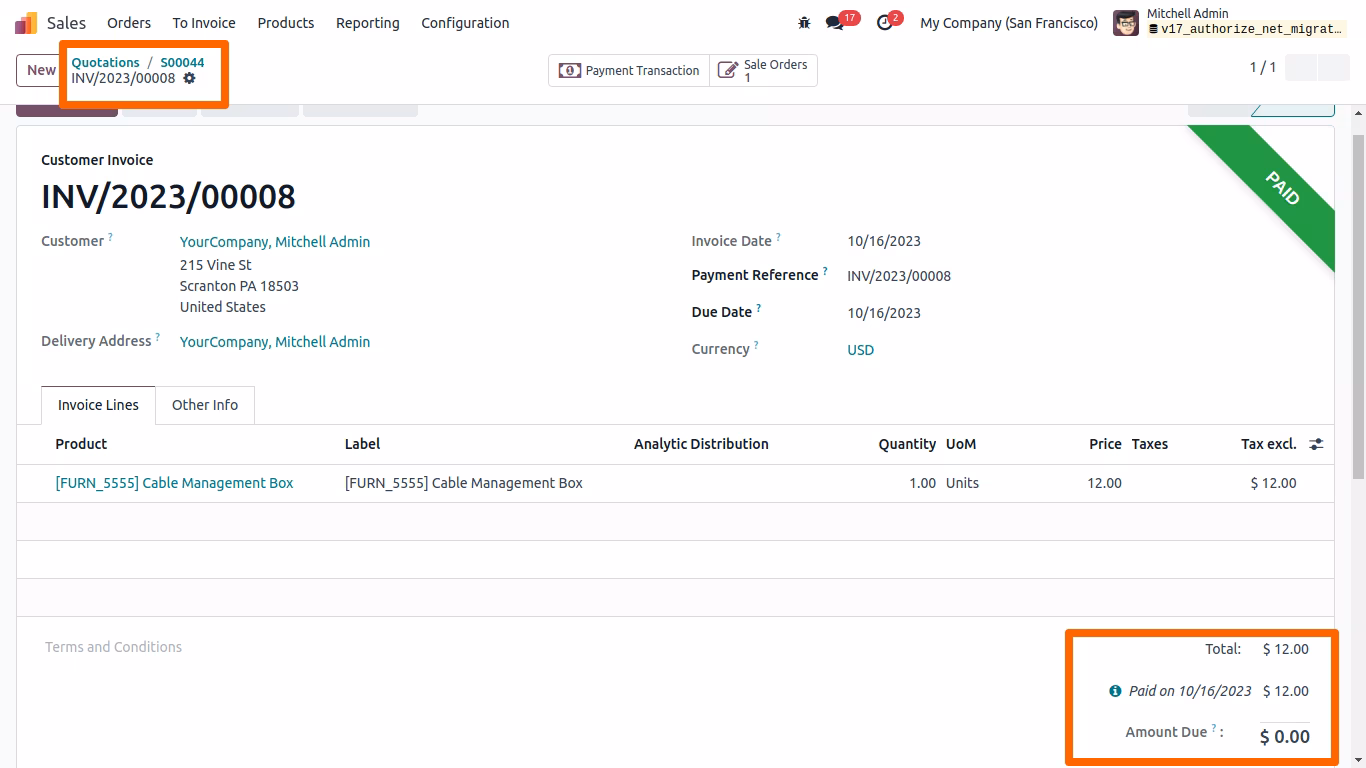Screen dimensions: 1366x768
Task: Go to Quotations breadcrumb
Action: click(105, 62)
